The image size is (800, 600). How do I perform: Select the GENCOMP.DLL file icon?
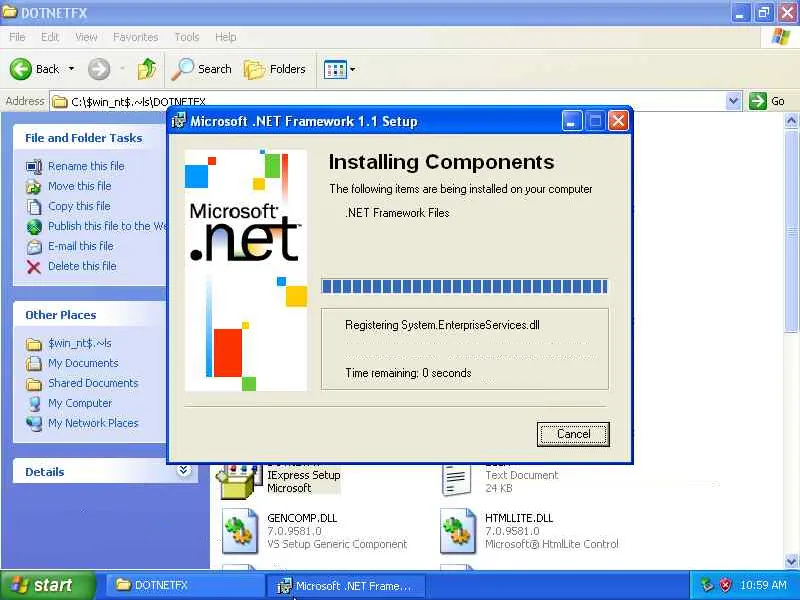[x=240, y=531]
